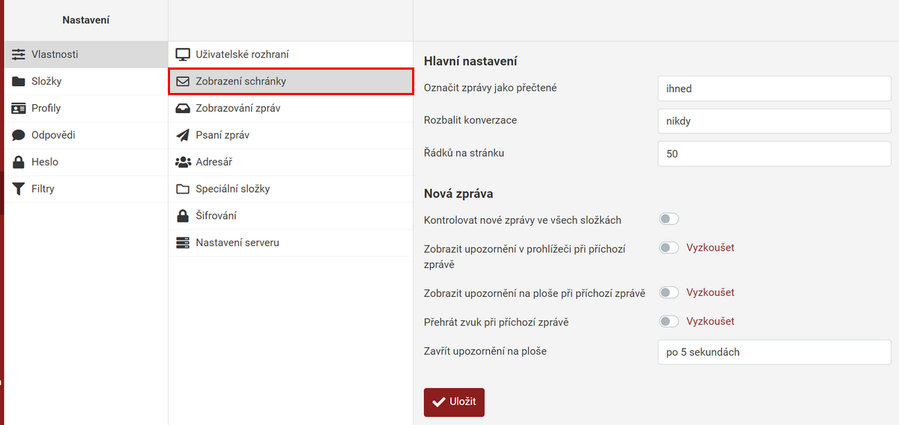Toggle checking new messages in all folders

[668, 219]
